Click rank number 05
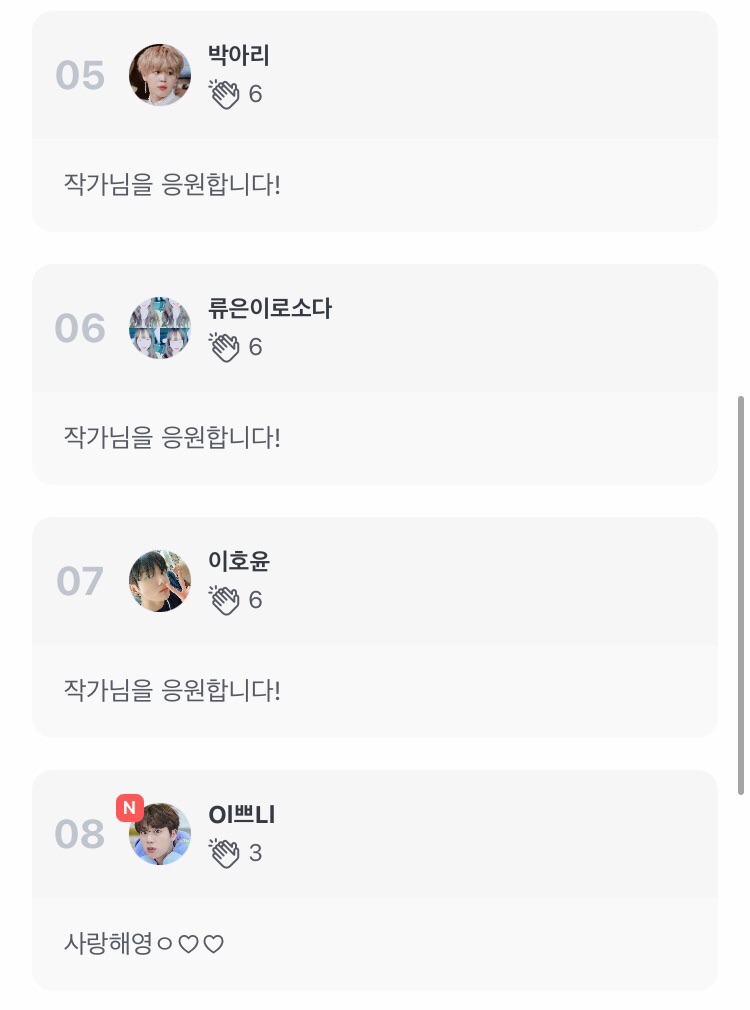 pos(80,76)
